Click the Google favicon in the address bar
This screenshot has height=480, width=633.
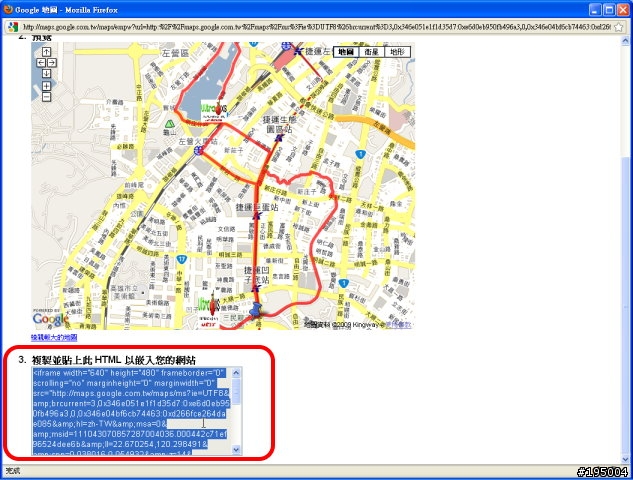(13, 27)
